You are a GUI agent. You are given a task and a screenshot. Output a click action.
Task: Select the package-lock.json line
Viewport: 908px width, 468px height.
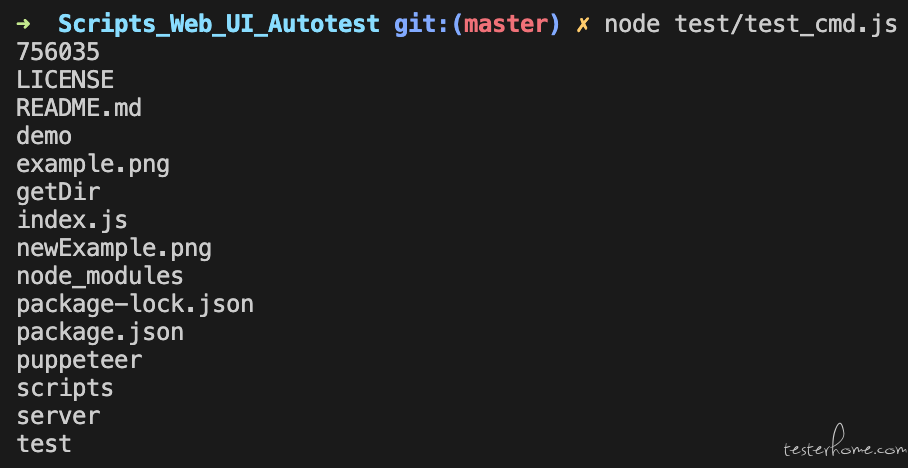click(x=135, y=304)
